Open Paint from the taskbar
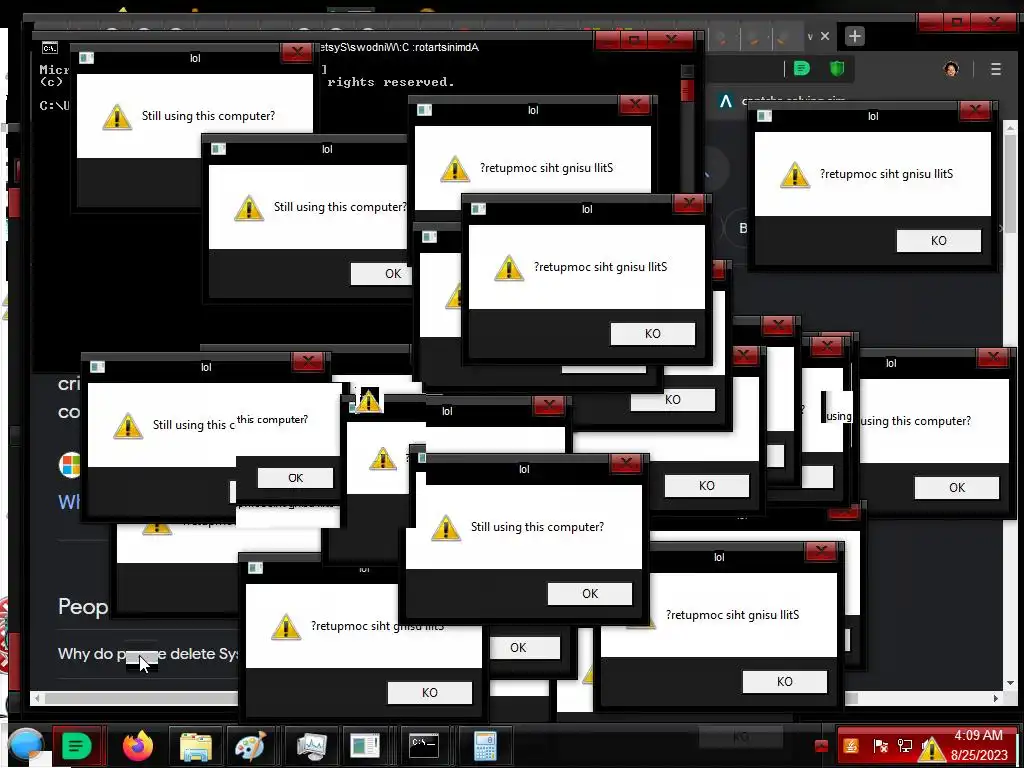The height and width of the screenshot is (768, 1024). click(x=250, y=746)
